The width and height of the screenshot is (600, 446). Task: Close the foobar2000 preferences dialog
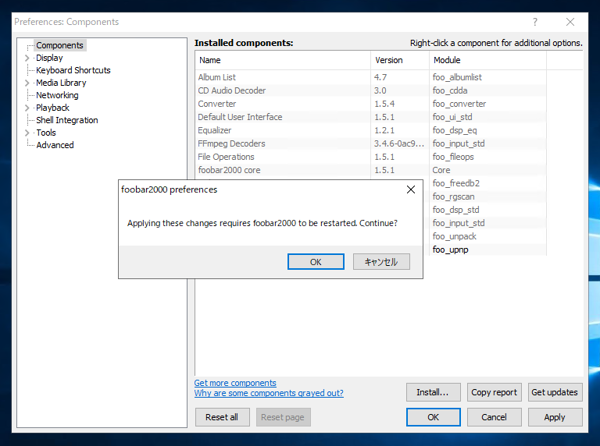411,189
